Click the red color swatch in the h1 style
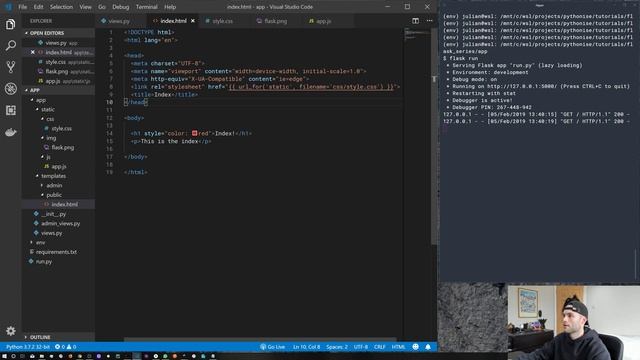This screenshot has height=360, width=640. 194,133
